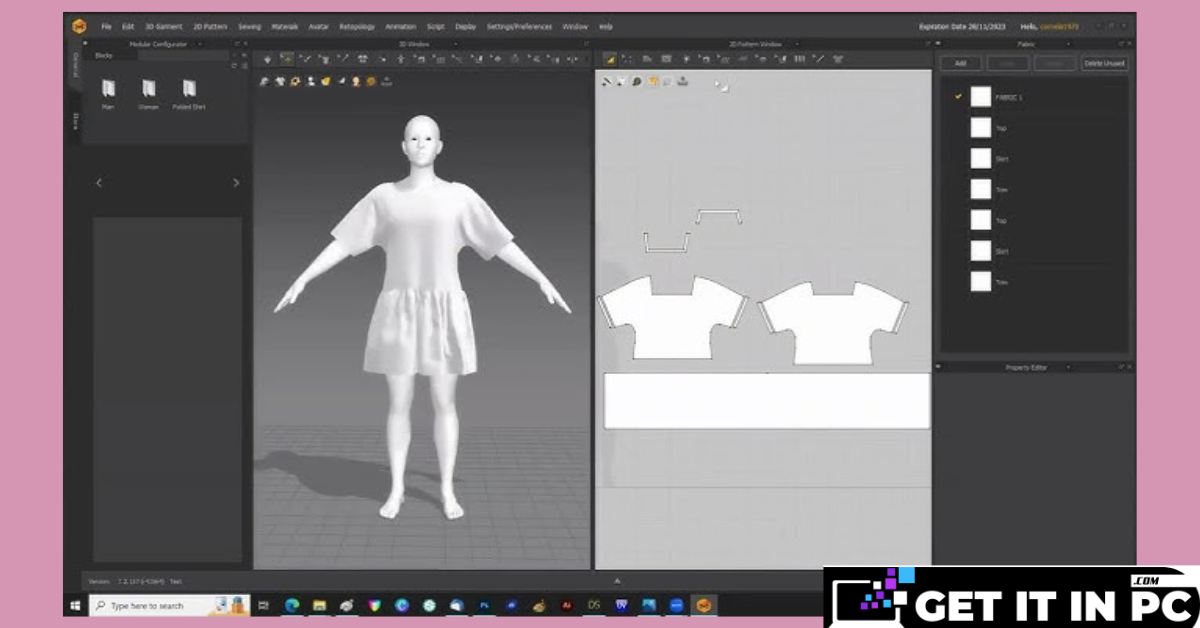Switch to the Store side tab
The width and height of the screenshot is (1200, 628).
(74, 121)
